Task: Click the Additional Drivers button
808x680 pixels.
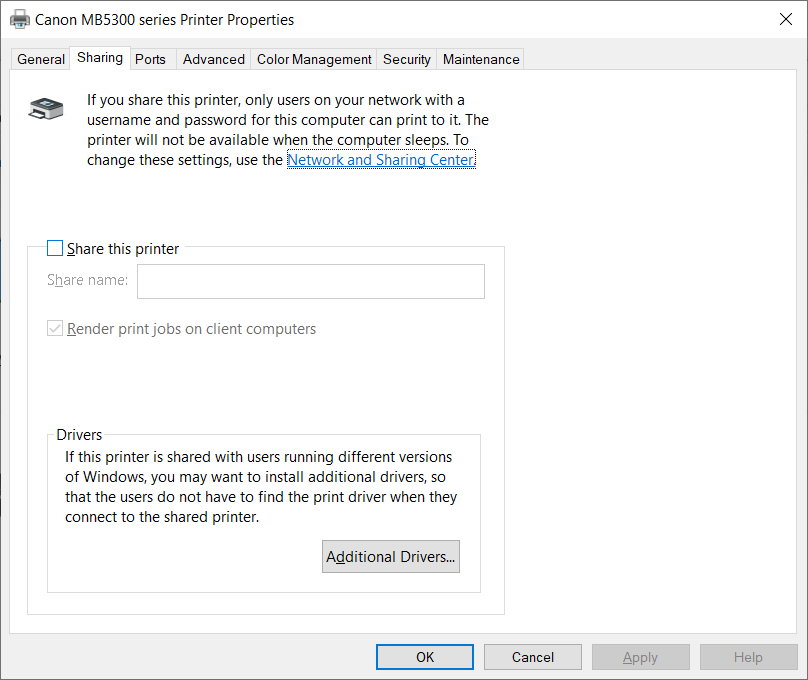Action: 391,556
